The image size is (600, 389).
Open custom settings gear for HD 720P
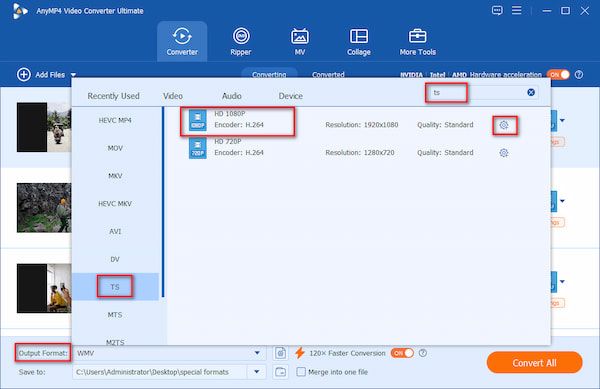pos(504,153)
